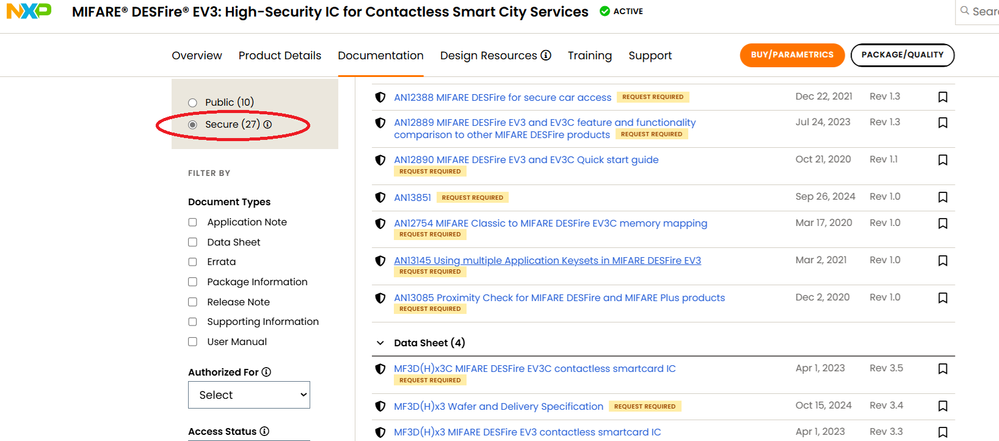Select the Secure (27) radio button
Screen dimensions: 999x441
click(193, 125)
